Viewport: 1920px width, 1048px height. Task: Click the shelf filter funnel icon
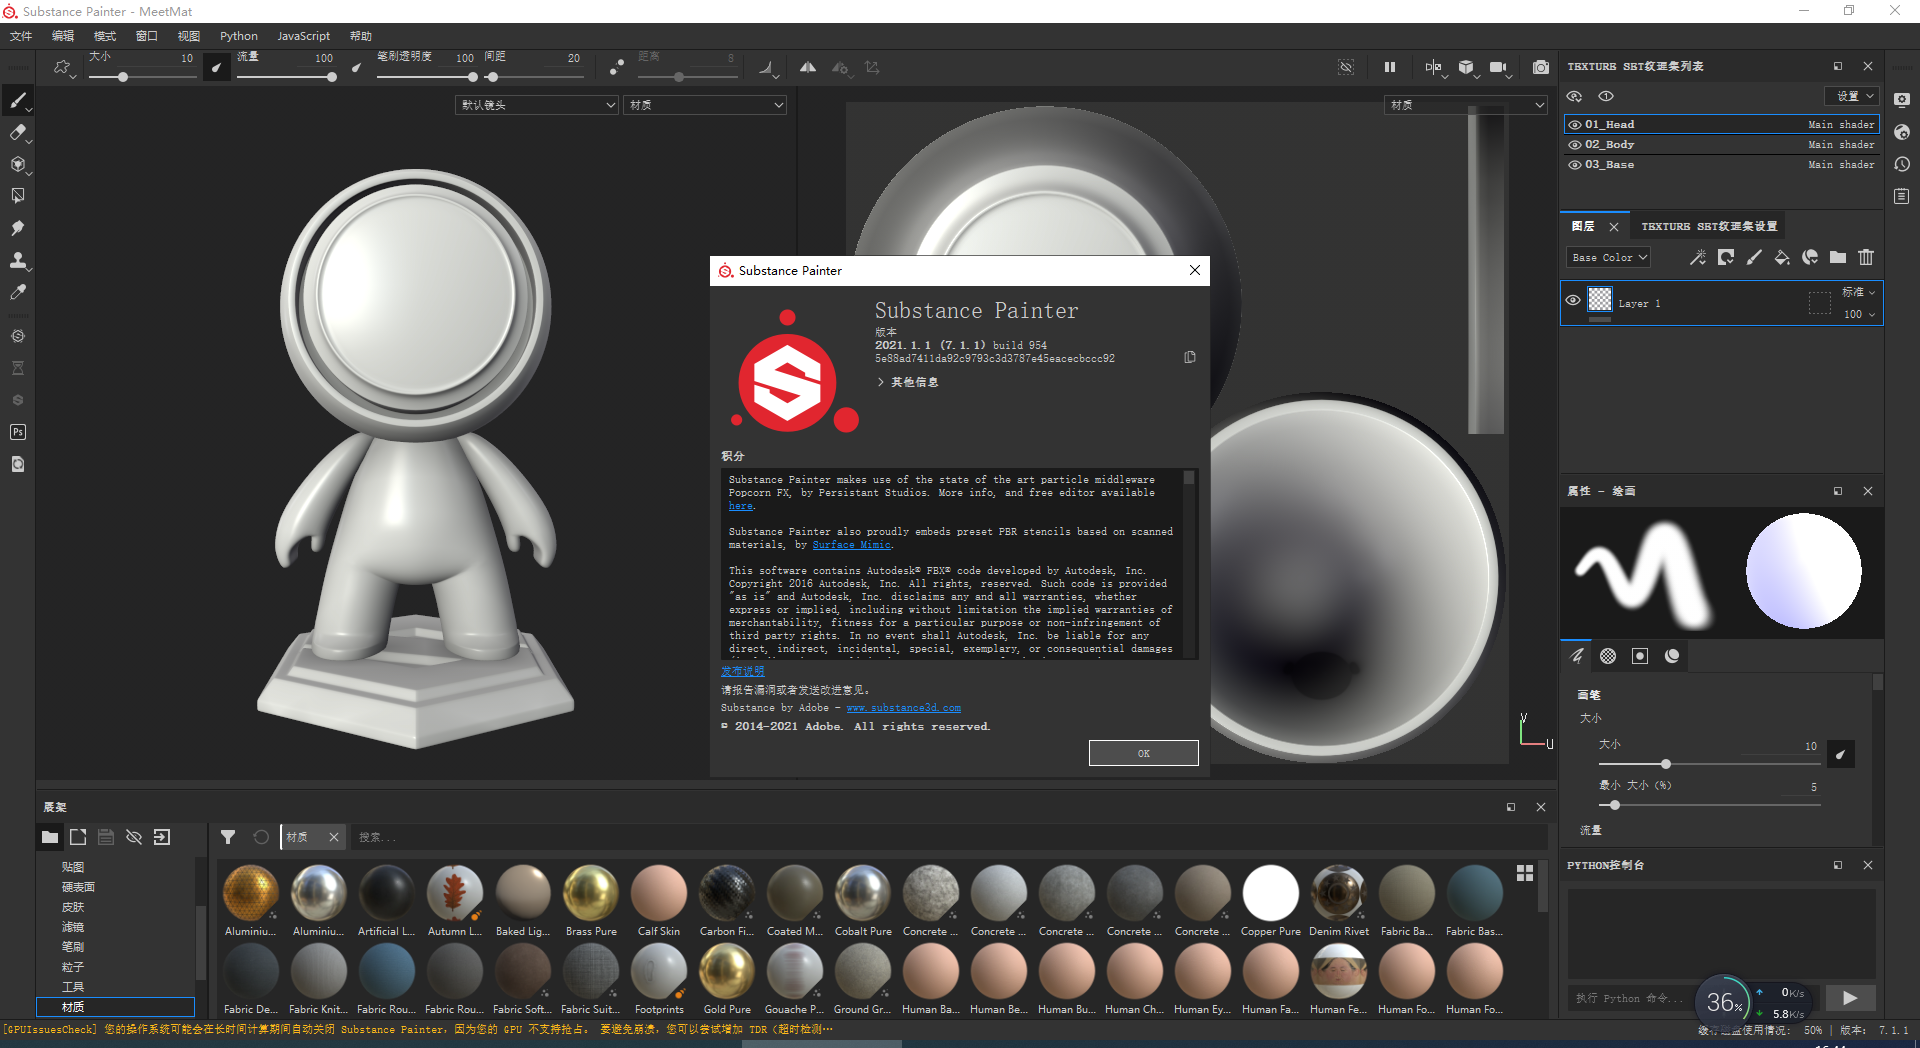228,837
